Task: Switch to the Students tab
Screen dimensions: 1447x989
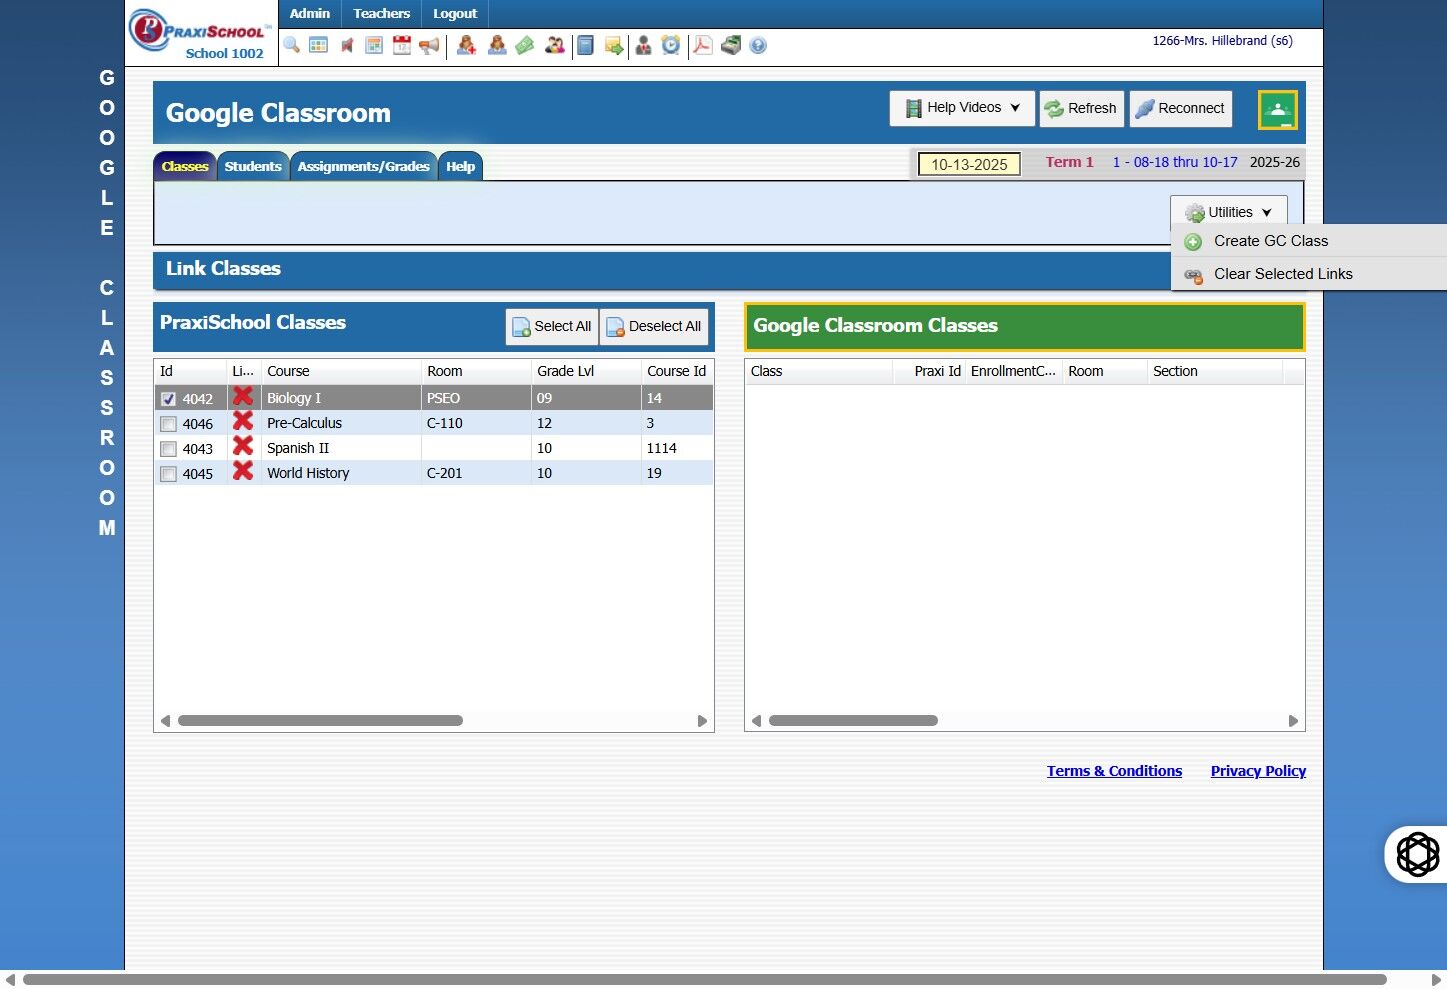Action: pyautogui.click(x=253, y=166)
